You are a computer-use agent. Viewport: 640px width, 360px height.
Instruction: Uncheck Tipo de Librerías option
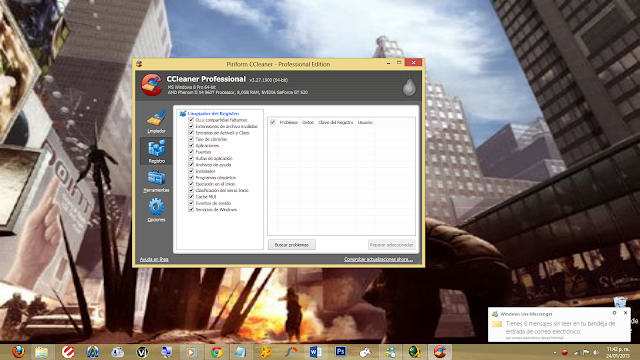point(191,139)
